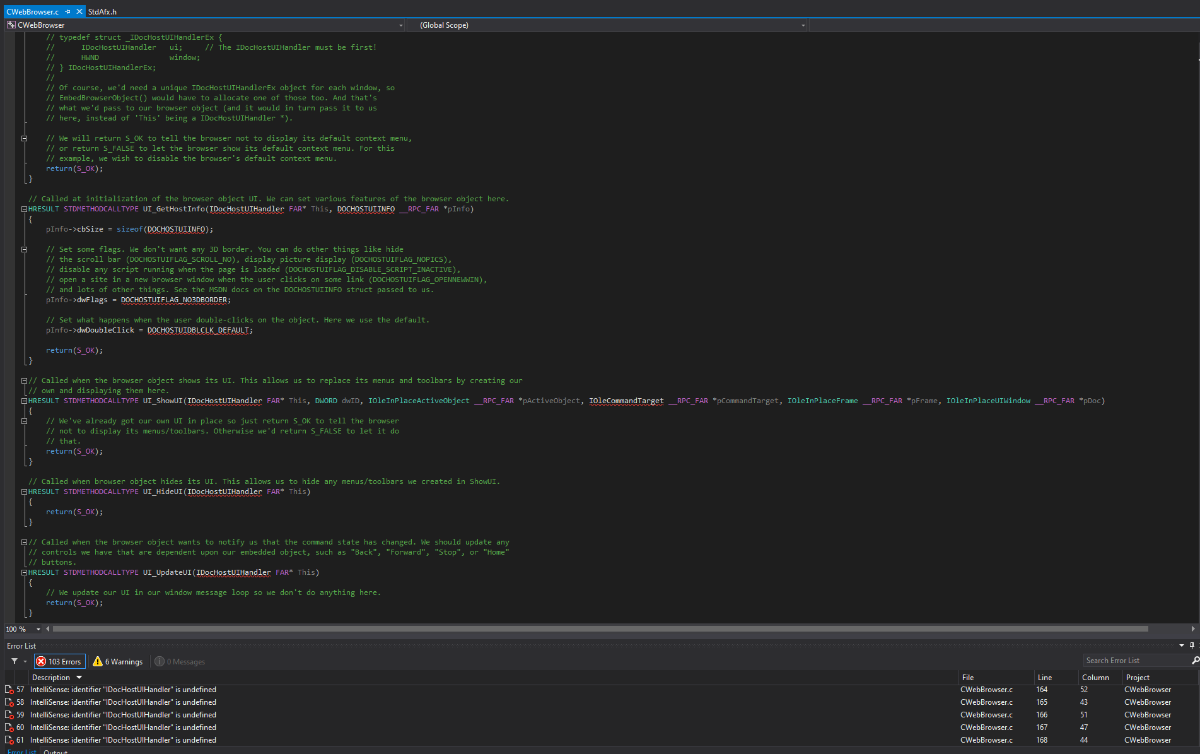Click the Error List search magnifier icon
This screenshot has width=1200, height=754.
(1195, 660)
